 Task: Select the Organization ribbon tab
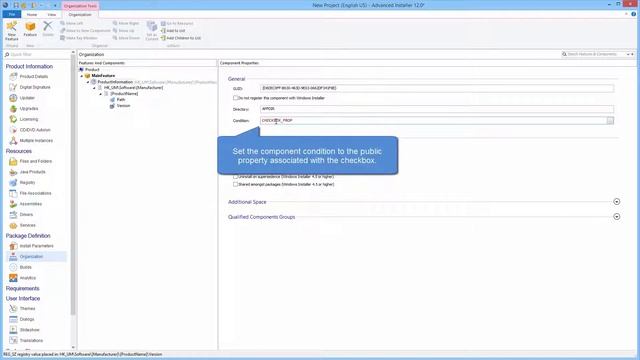80,15
